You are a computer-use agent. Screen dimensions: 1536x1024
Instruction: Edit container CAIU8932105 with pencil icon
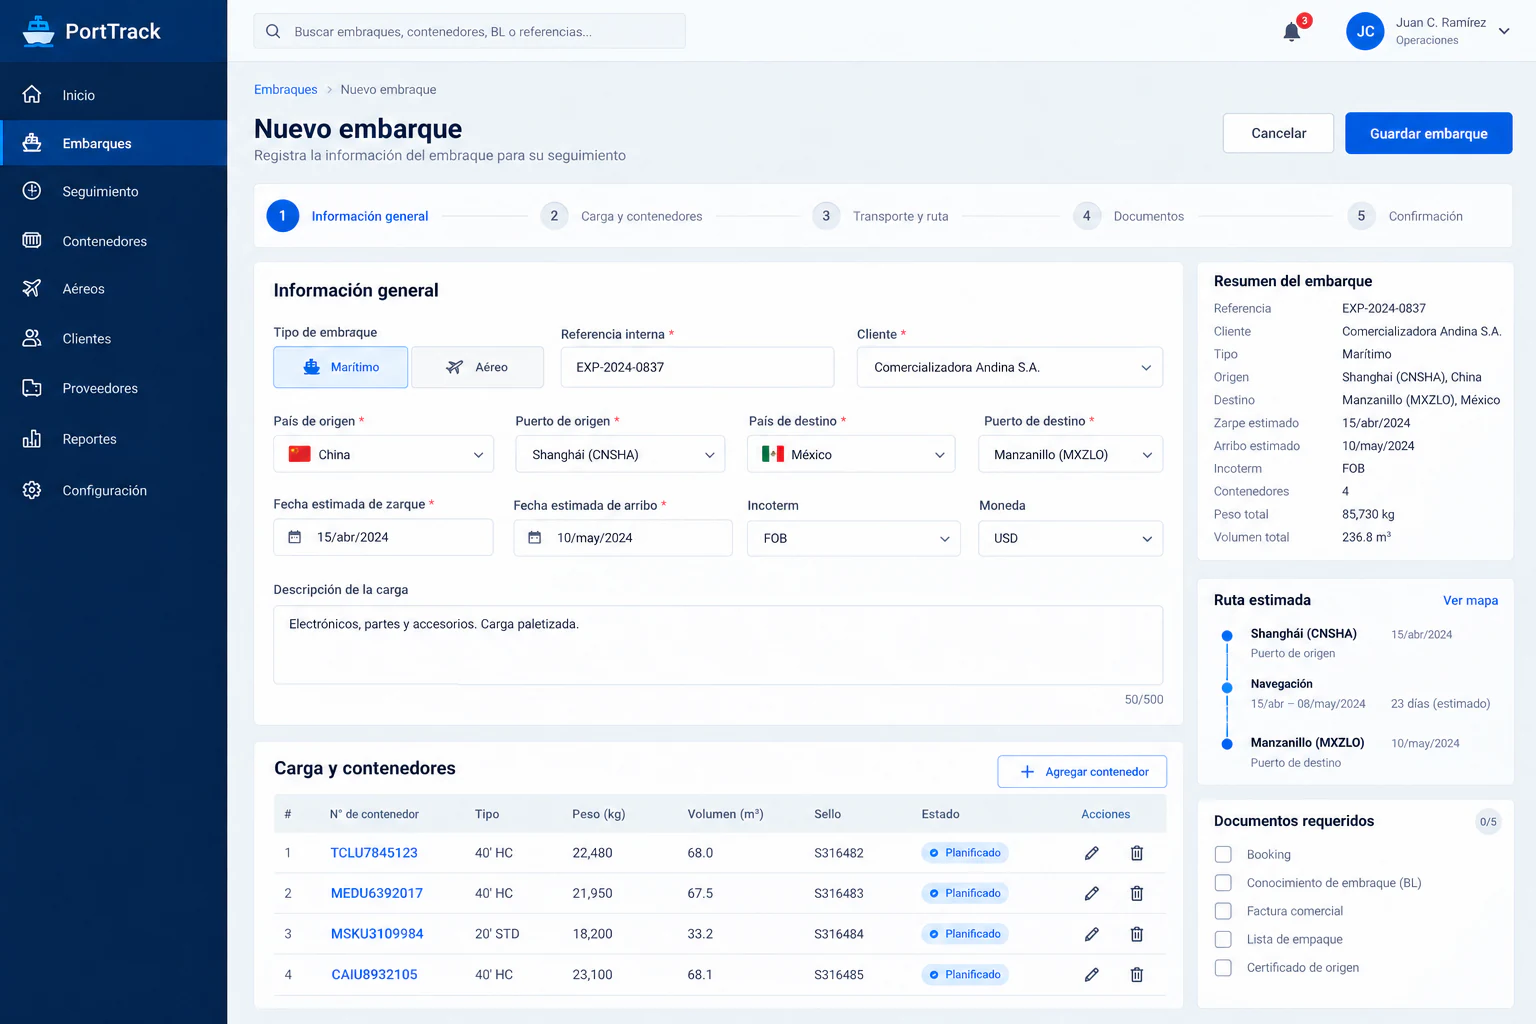pyautogui.click(x=1092, y=974)
